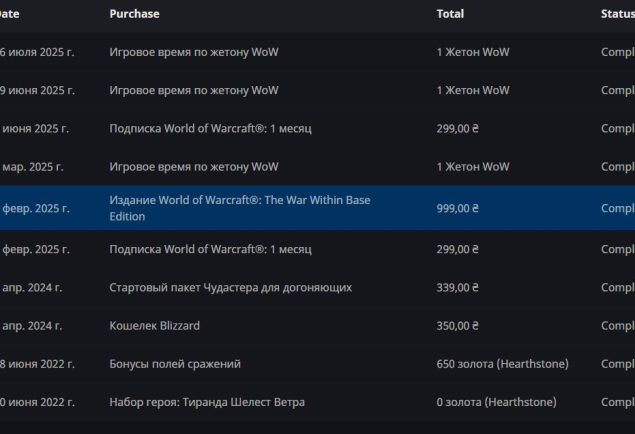635x434 pixels.
Task: Select July 2025 WoW token game time row
Action: coord(318,52)
